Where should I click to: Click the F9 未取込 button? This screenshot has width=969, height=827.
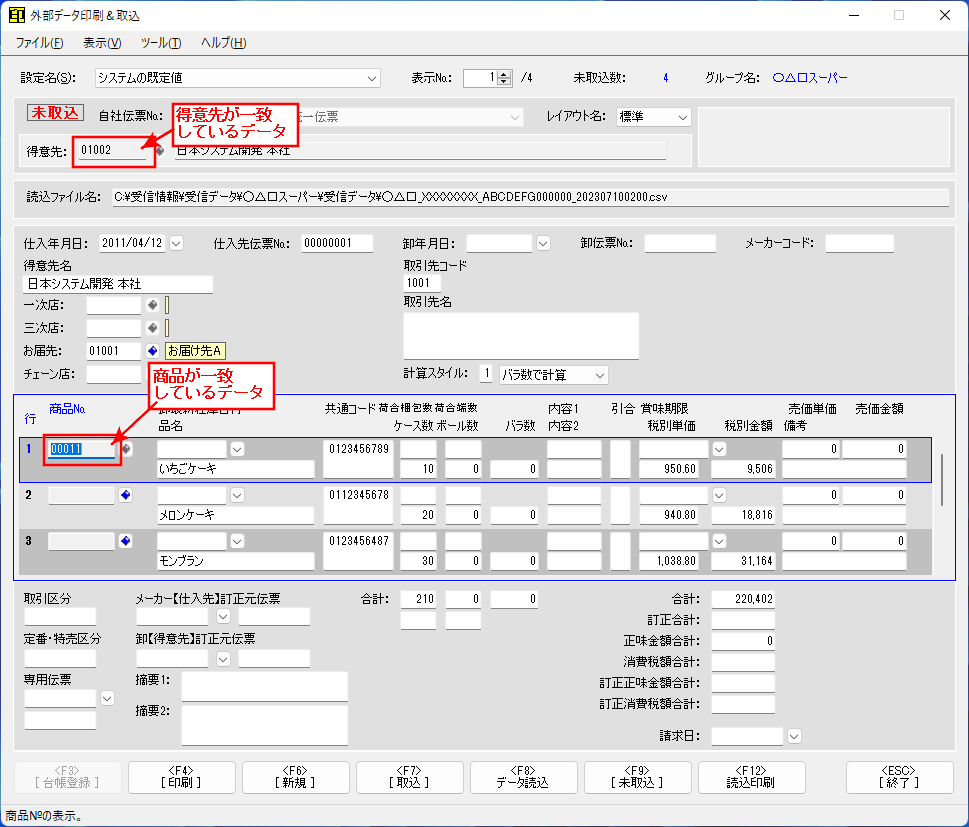point(637,777)
